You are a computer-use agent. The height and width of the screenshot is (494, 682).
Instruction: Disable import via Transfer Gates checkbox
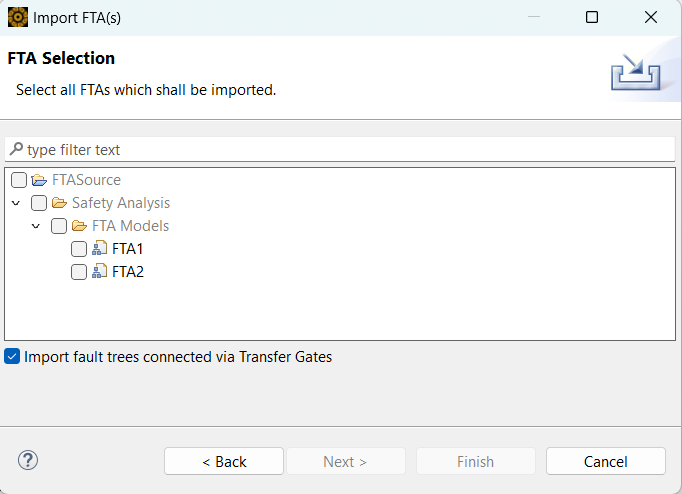coord(12,356)
